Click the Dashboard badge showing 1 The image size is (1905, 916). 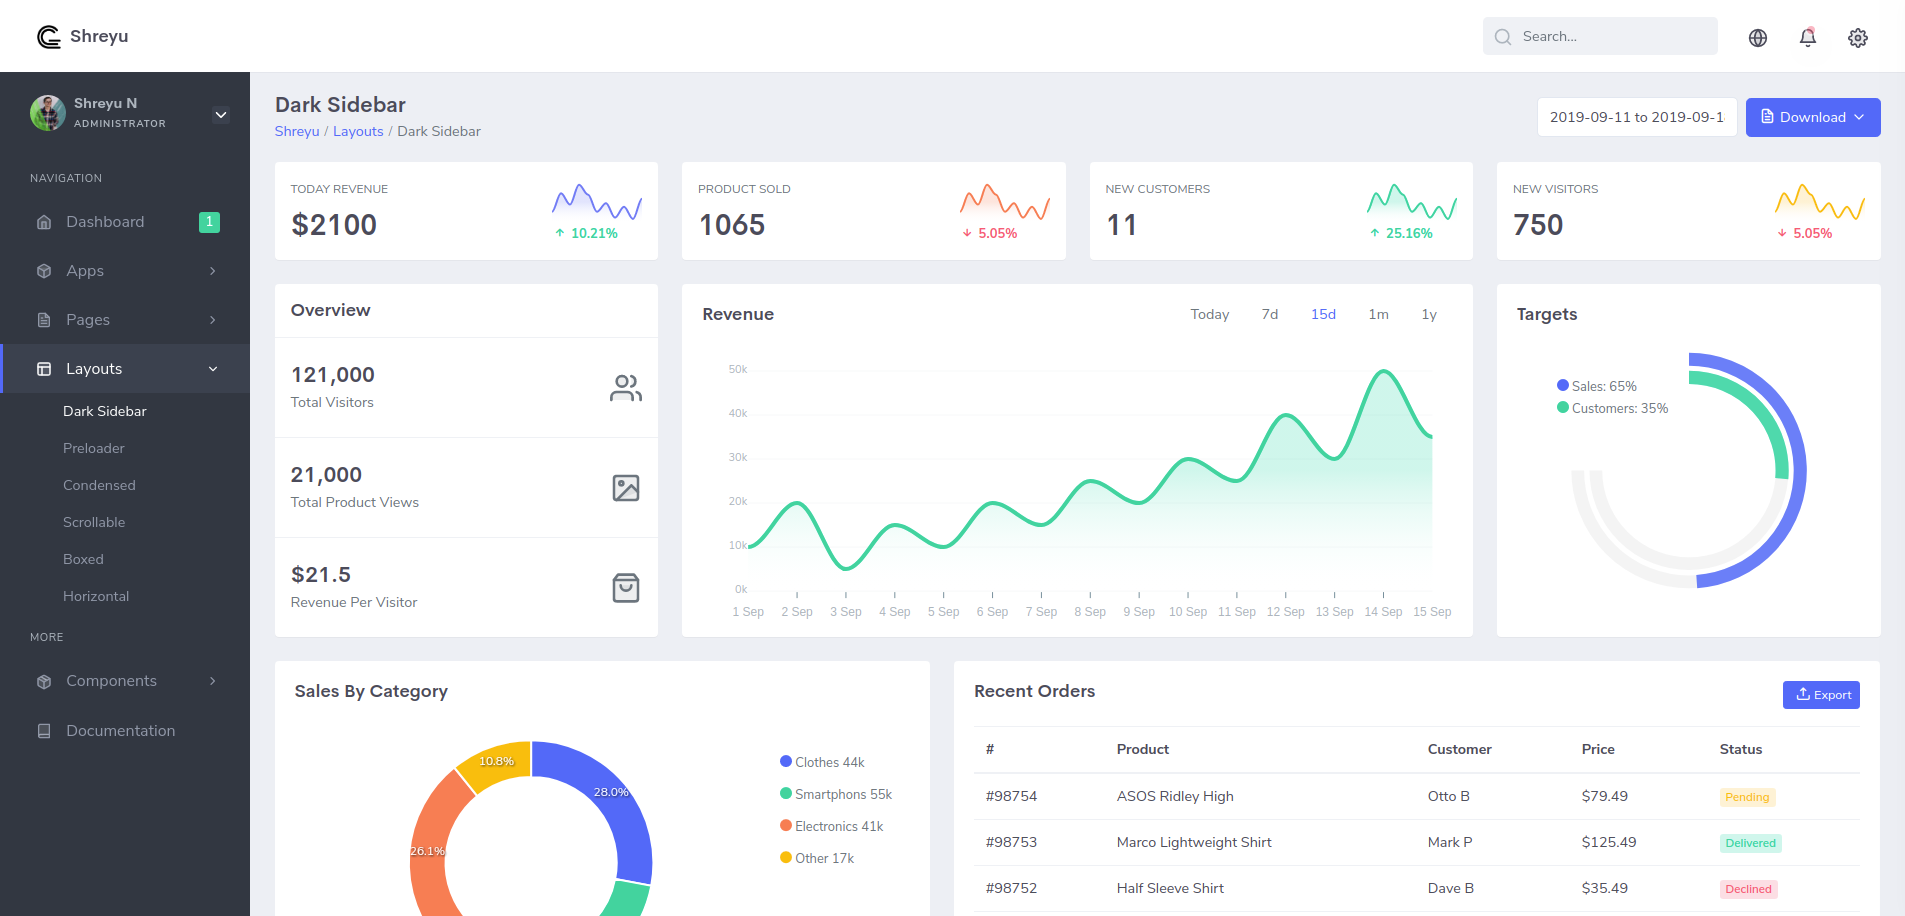point(209,222)
